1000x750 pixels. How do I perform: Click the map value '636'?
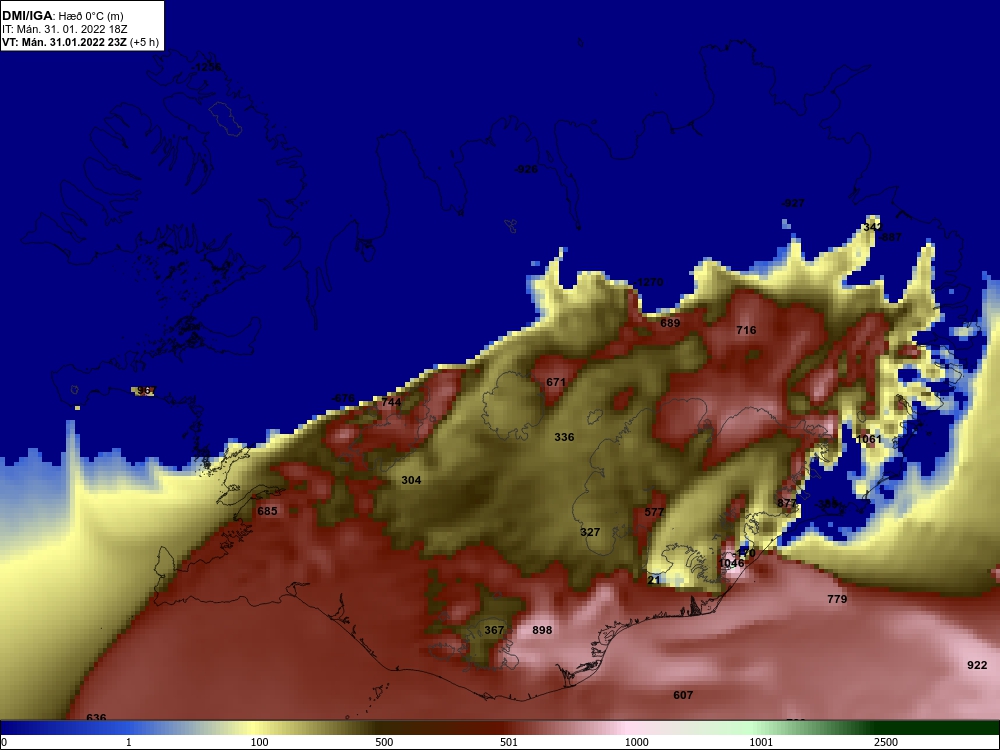coord(96,718)
